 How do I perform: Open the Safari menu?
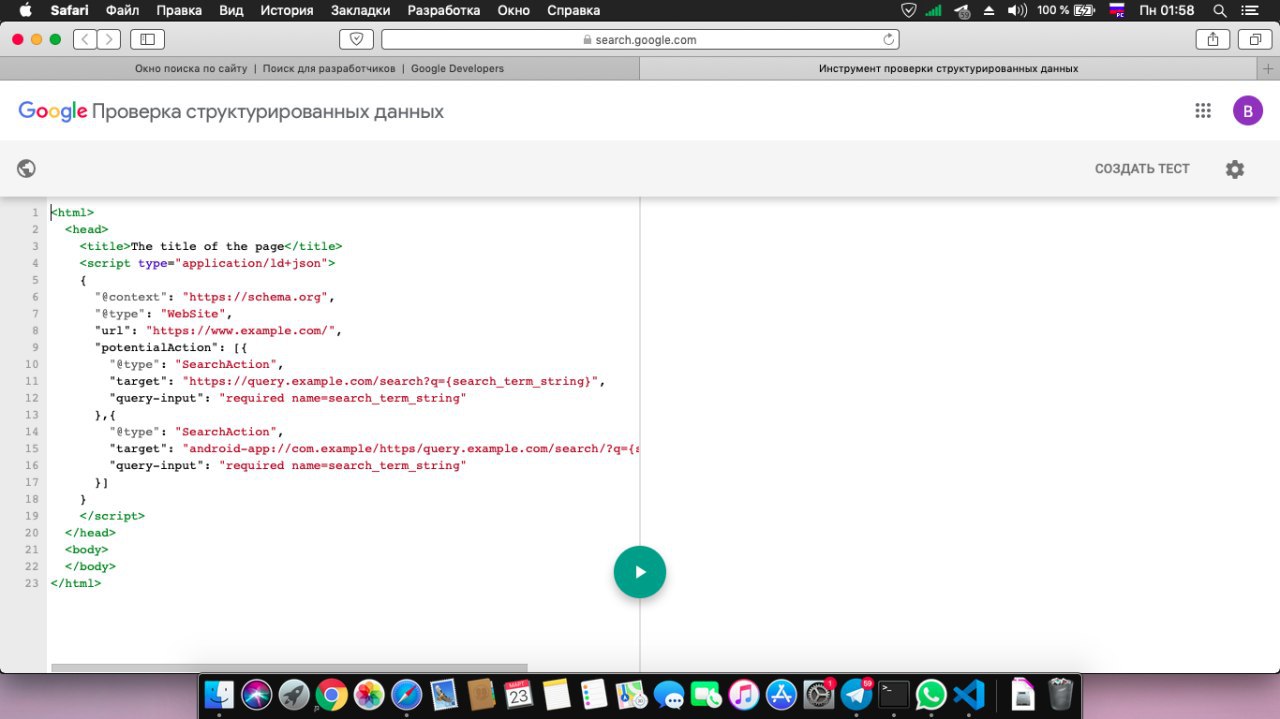pos(70,10)
